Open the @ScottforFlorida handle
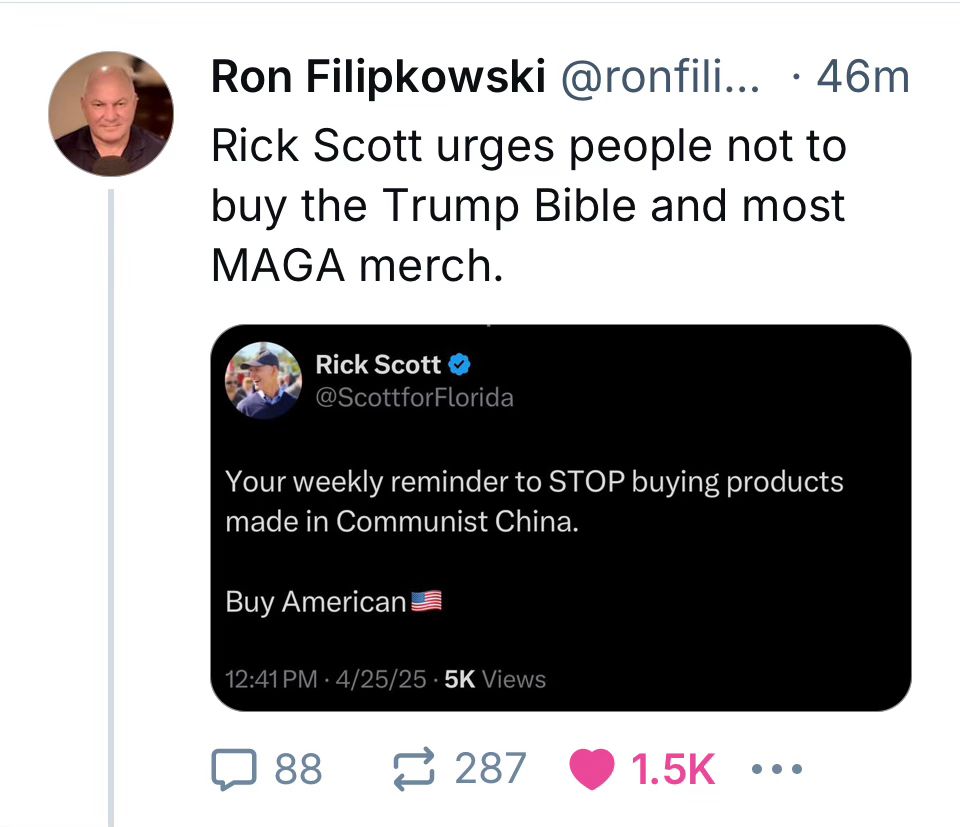This screenshot has width=960, height=827. (414, 398)
